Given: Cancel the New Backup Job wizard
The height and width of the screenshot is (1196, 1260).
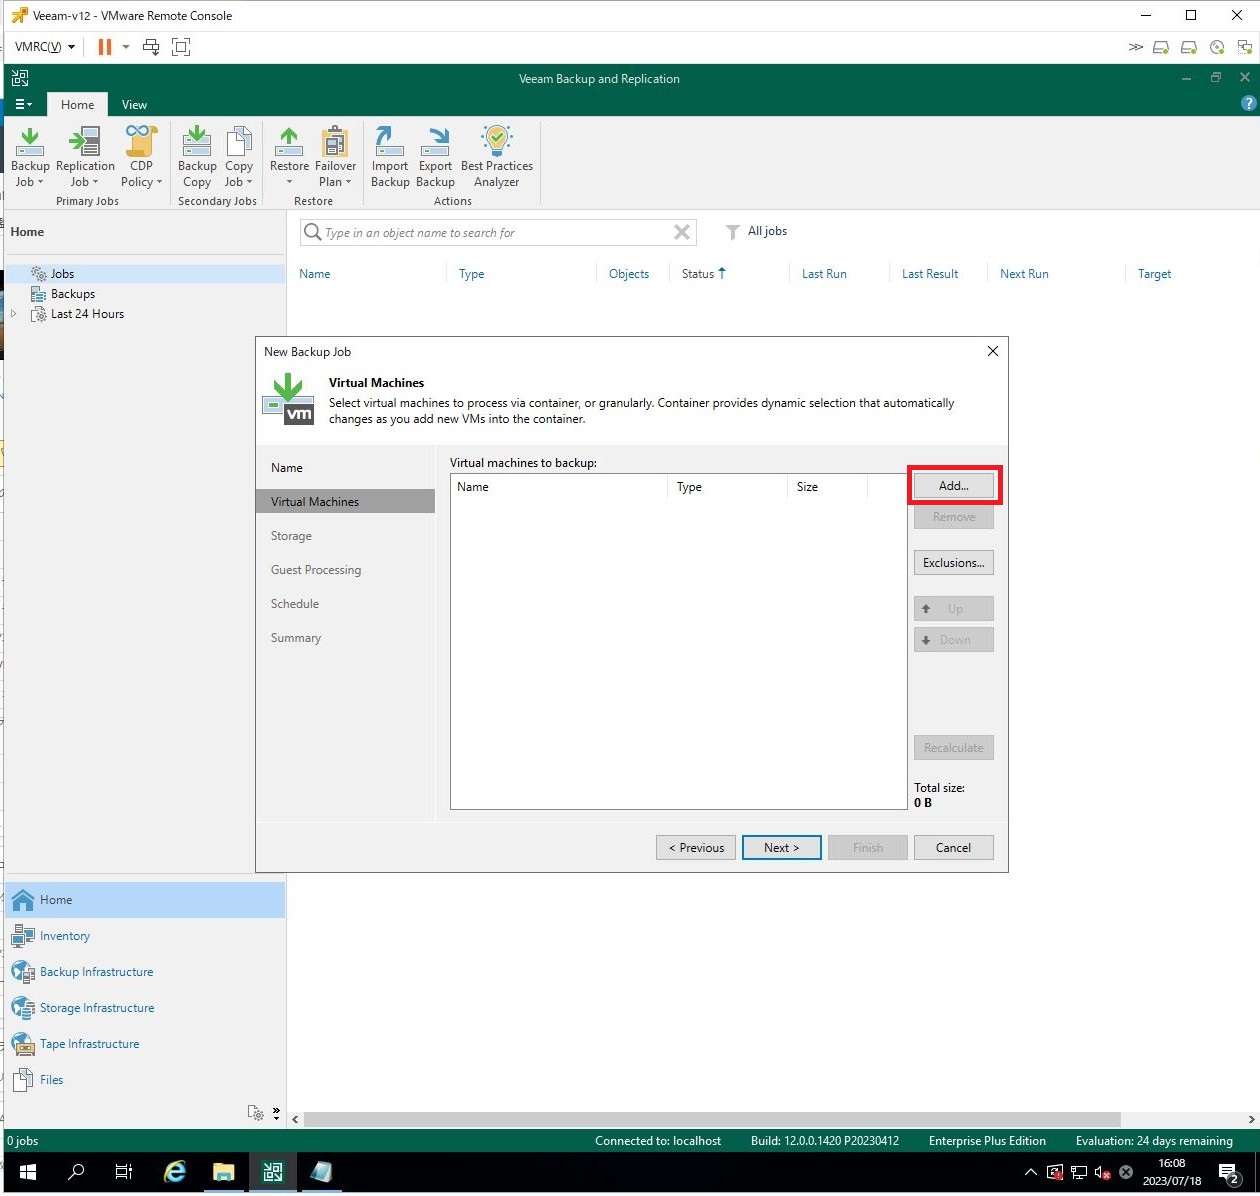Looking at the screenshot, I should (953, 848).
